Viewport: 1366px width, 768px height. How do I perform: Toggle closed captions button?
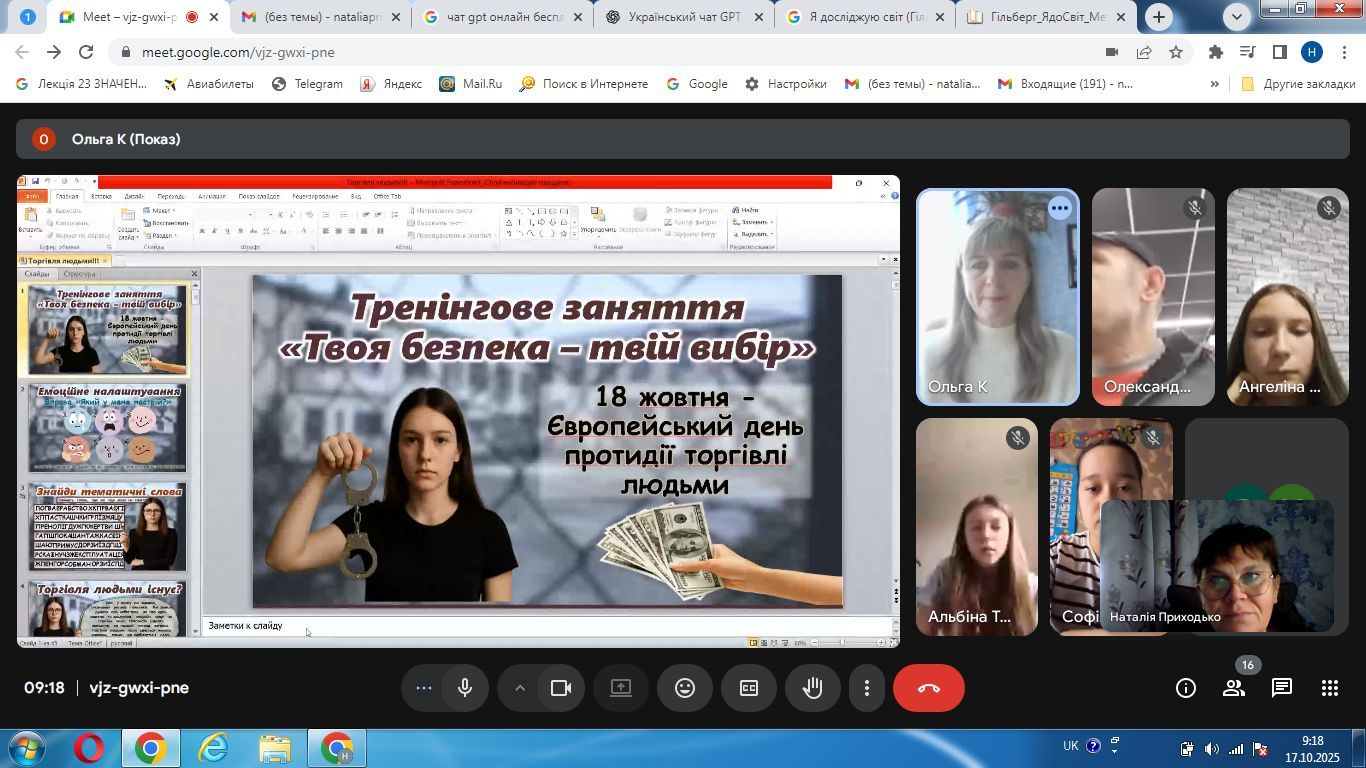coord(748,688)
